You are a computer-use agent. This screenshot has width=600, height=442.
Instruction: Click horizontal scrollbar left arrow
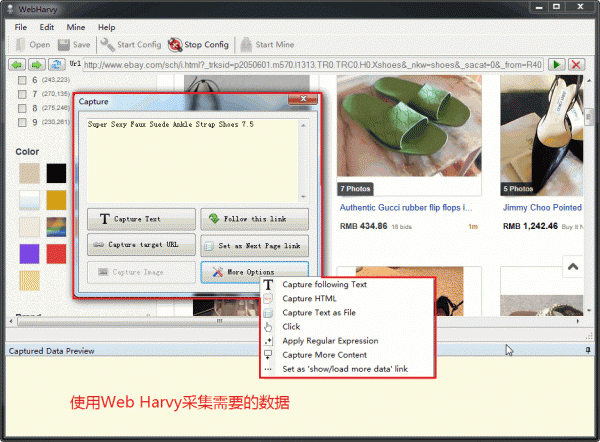(x=11, y=321)
